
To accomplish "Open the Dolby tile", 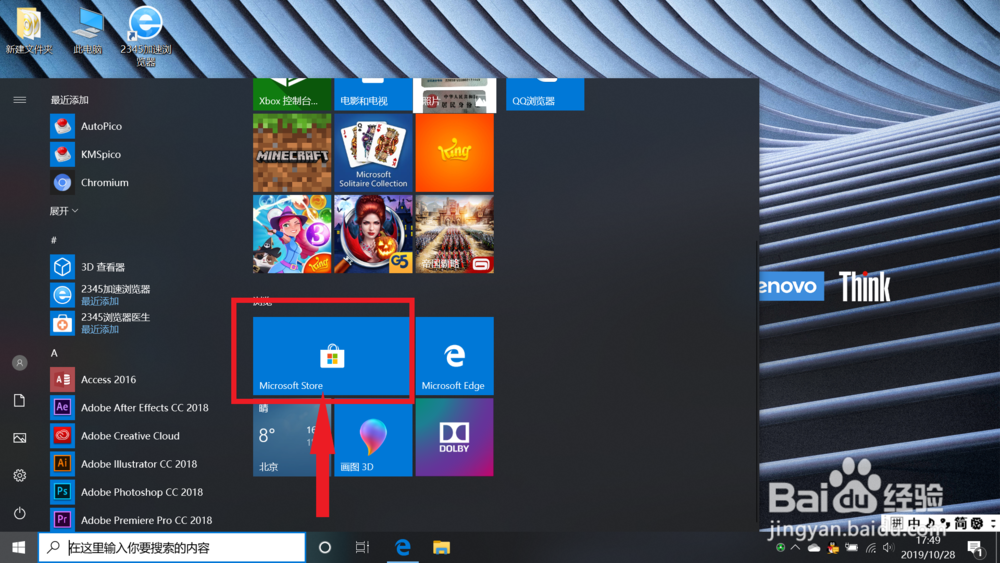I will coord(454,437).
